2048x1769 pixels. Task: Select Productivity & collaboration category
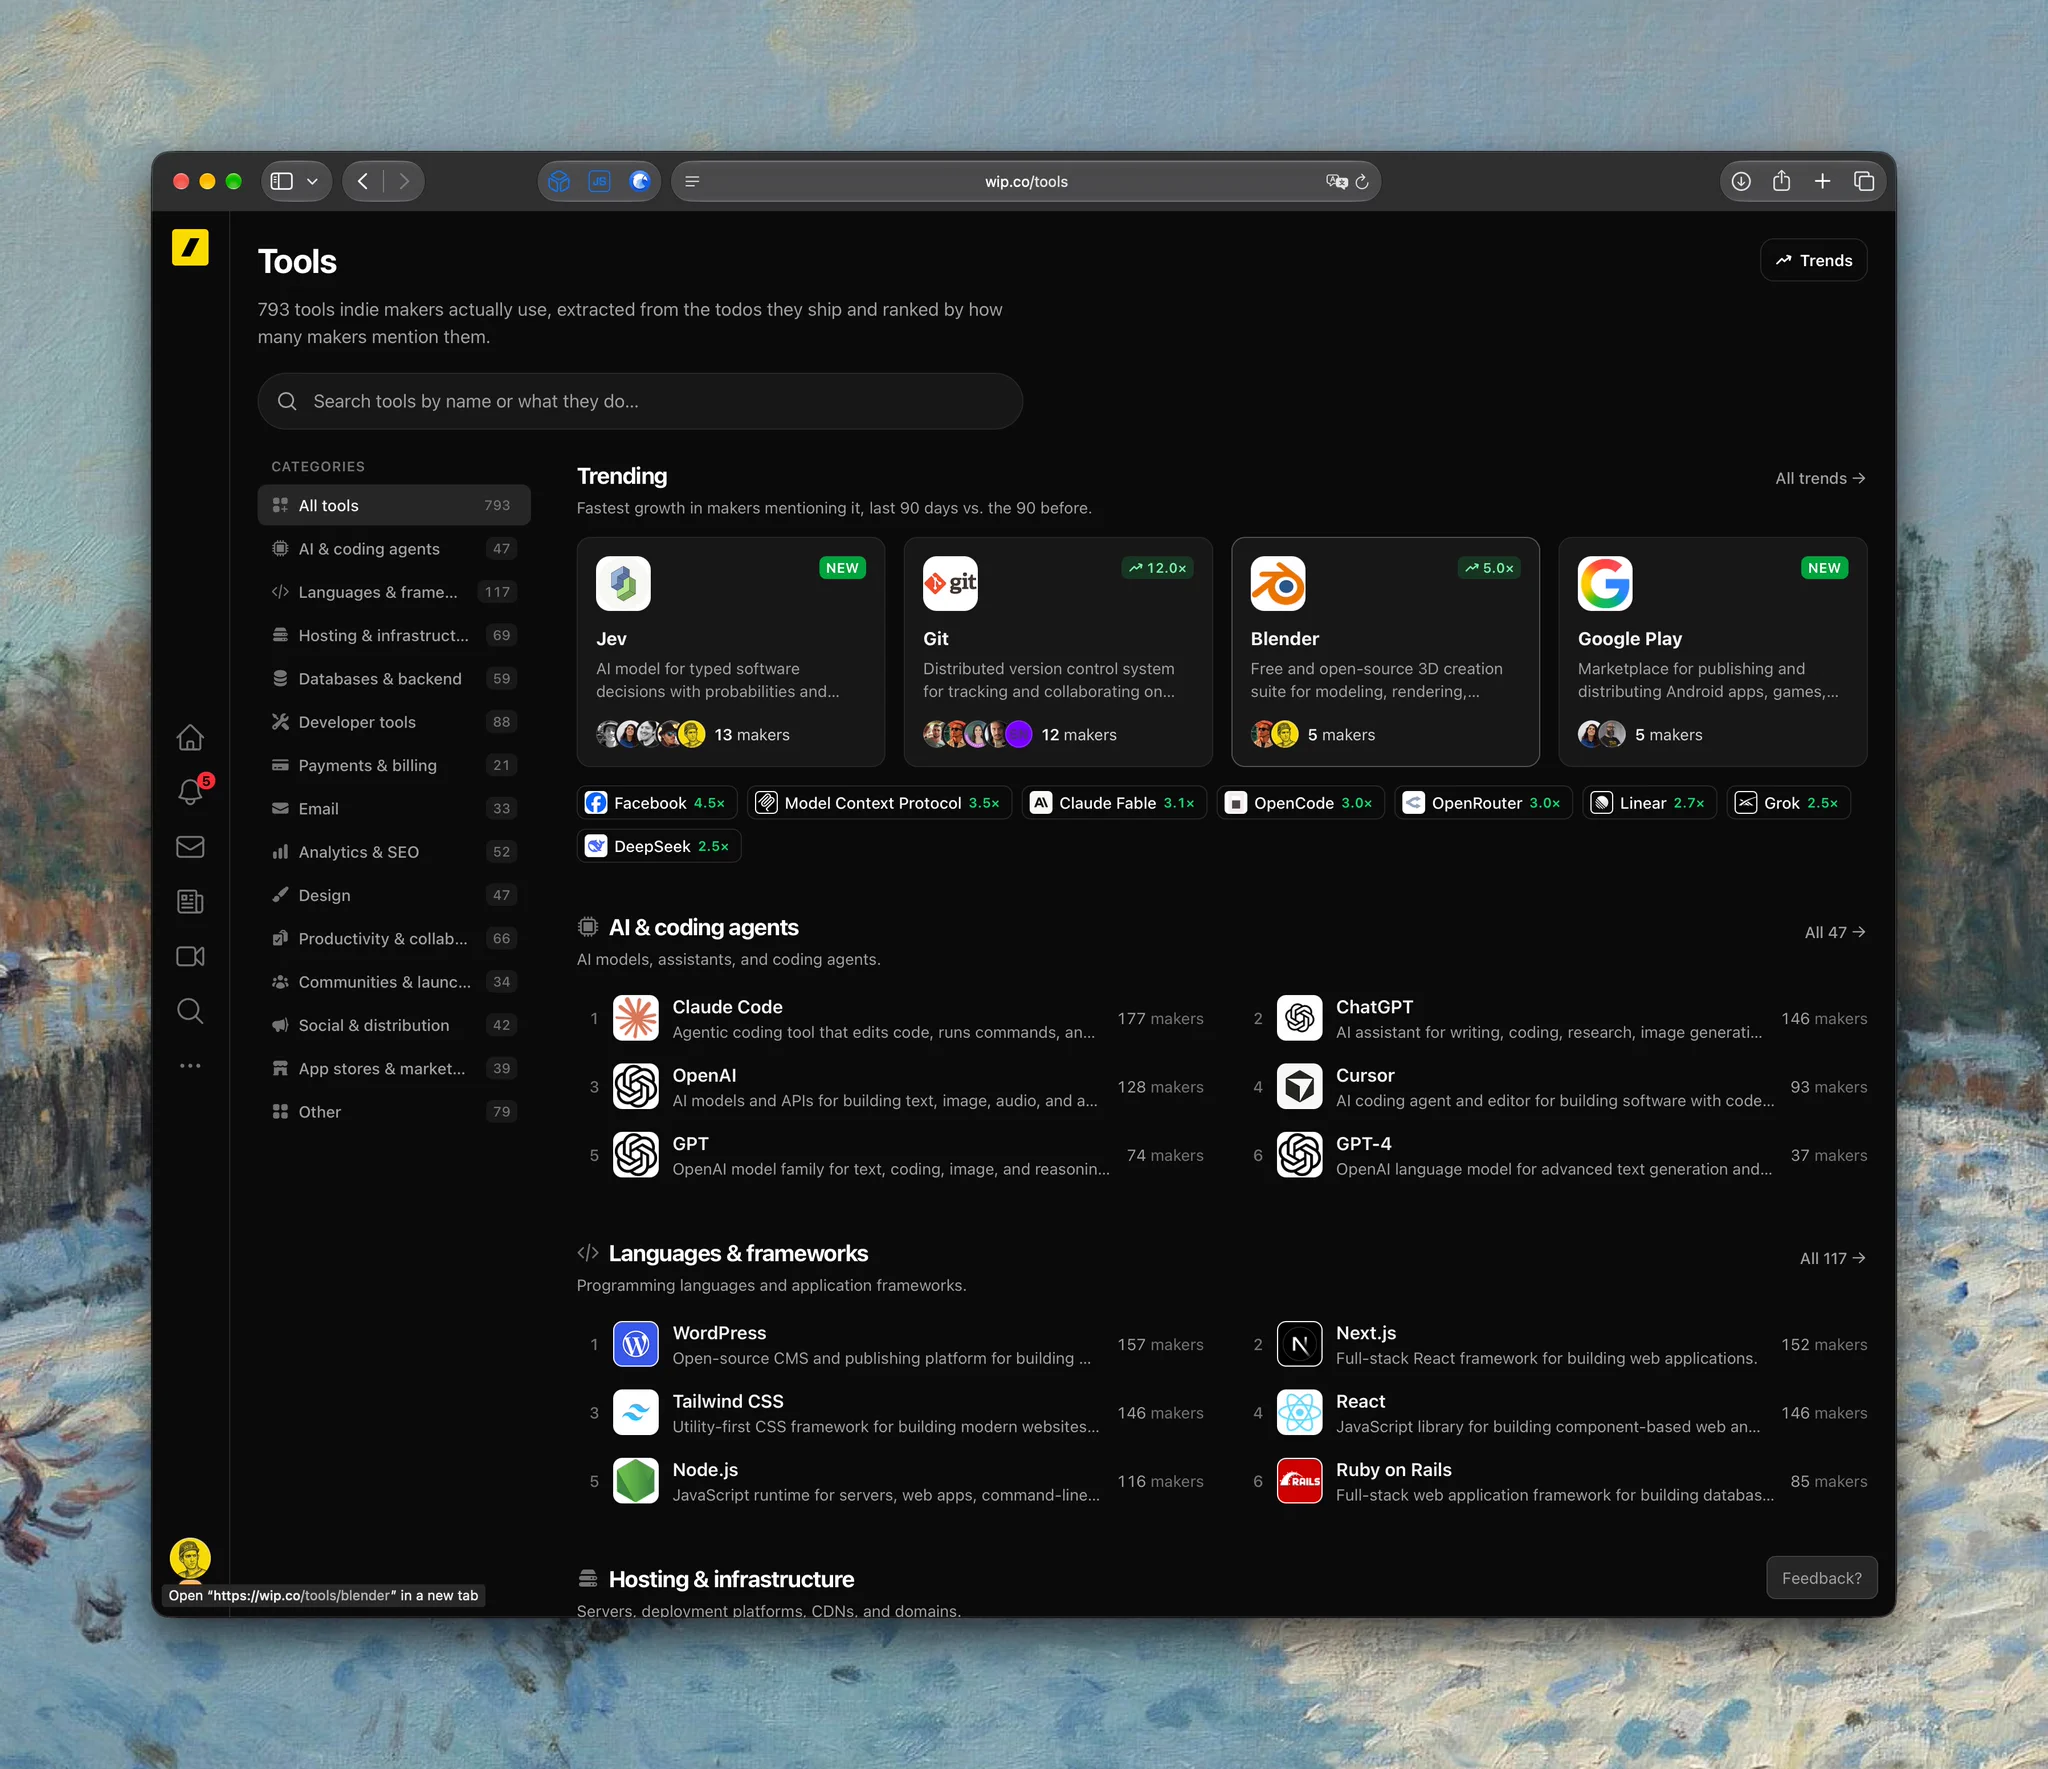(x=394, y=939)
